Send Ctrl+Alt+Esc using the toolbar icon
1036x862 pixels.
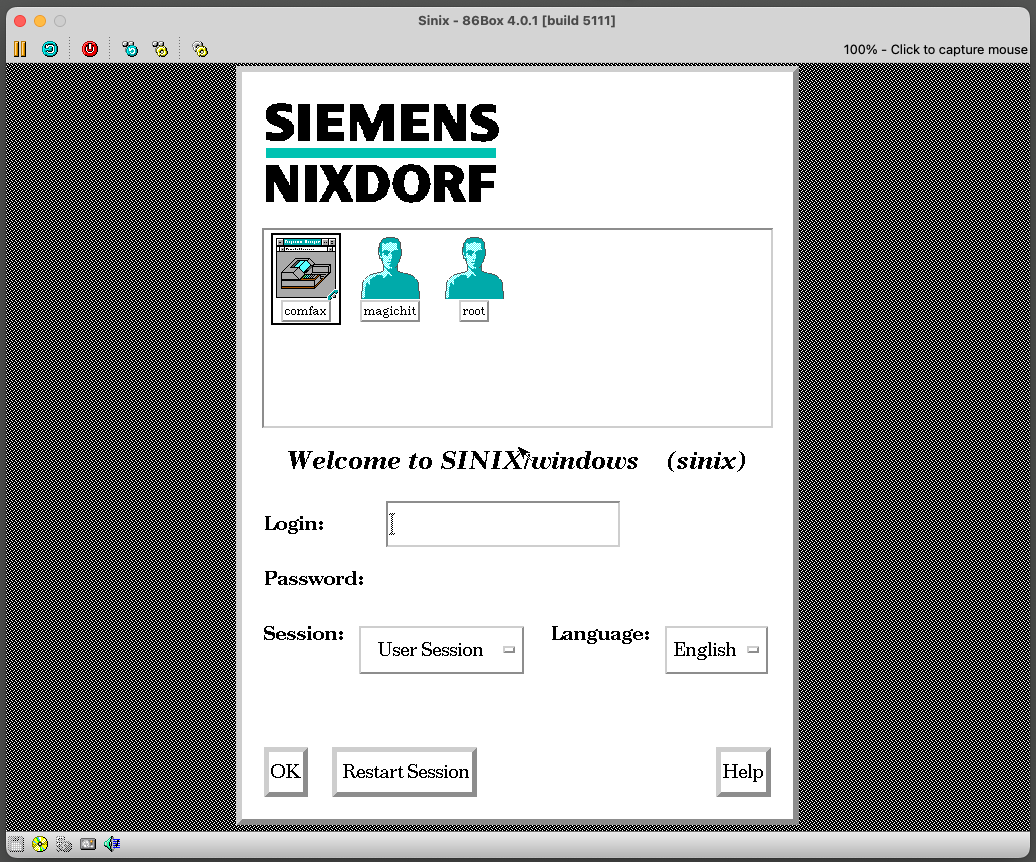pos(160,48)
